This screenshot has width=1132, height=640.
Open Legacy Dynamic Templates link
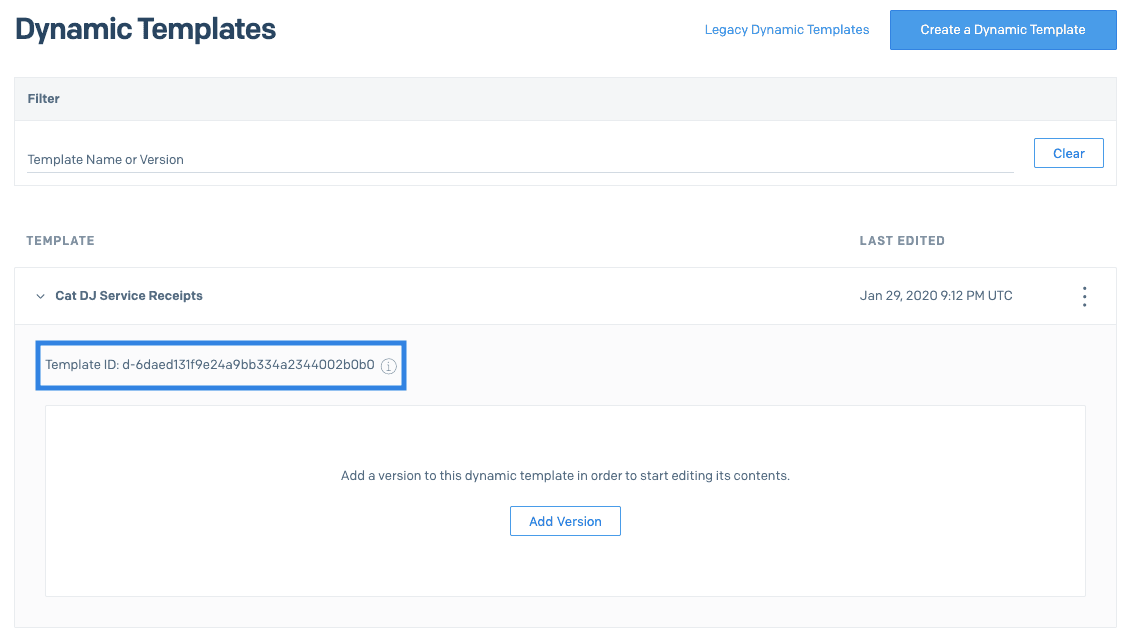tap(786, 30)
